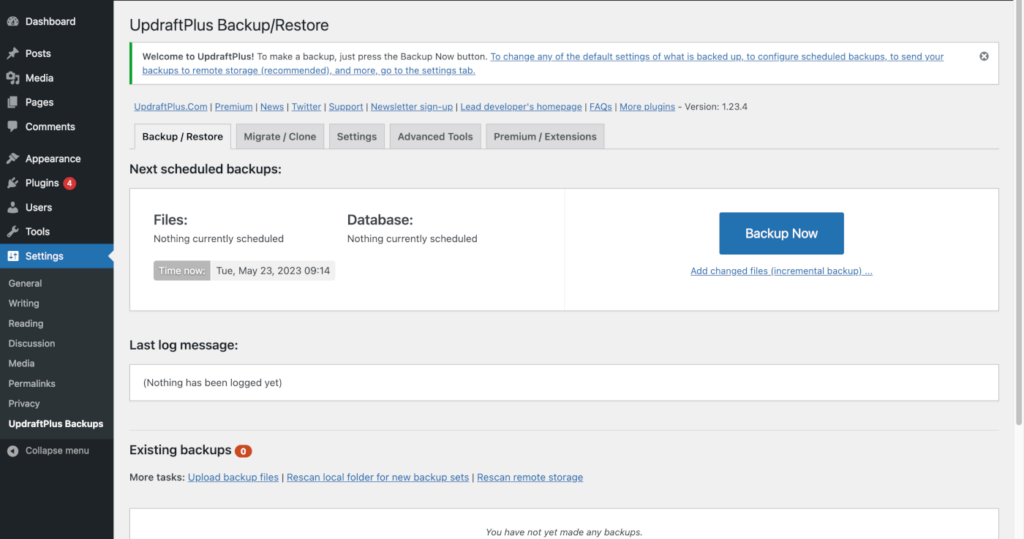The width and height of the screenshot is (1024, 539).
Task: Click the Plugins update count badge
Action: pos(69,183)
